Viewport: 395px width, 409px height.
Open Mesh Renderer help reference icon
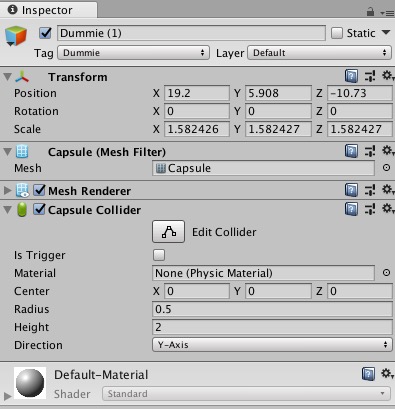click(x=351, y=190)
